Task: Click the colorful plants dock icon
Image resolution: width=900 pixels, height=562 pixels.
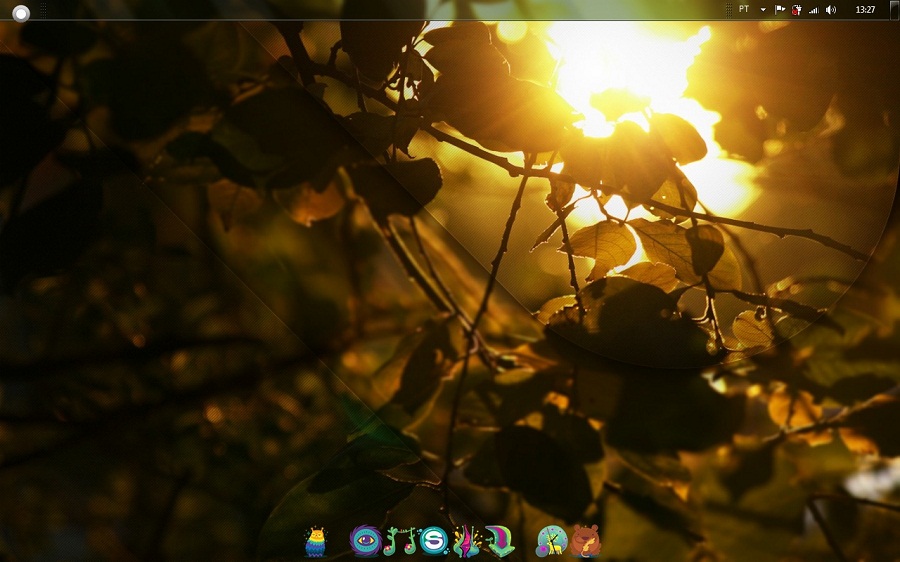Action: [x=466, y=541]
